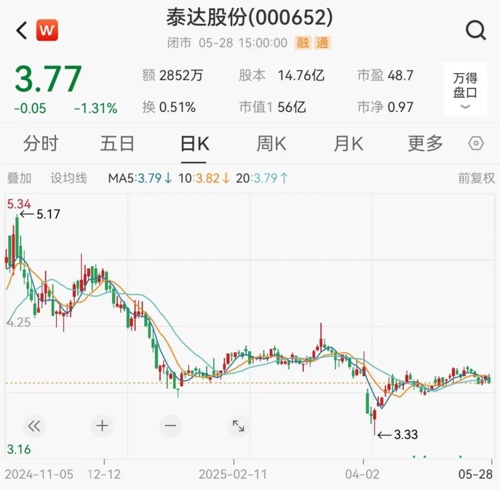Expand chart to fullscreen icon
500x490 pixels.
pos(238,426)
